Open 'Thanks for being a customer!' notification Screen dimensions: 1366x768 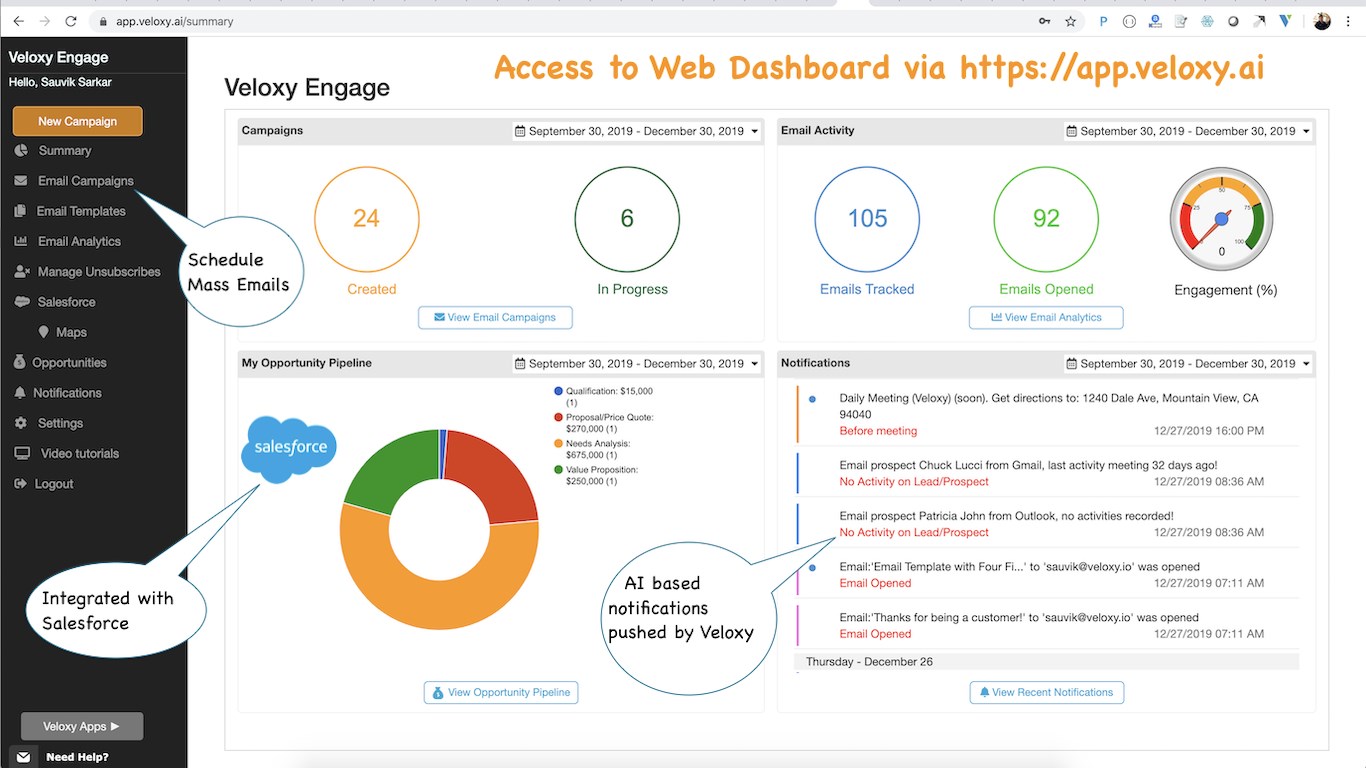click(1048, 625)
